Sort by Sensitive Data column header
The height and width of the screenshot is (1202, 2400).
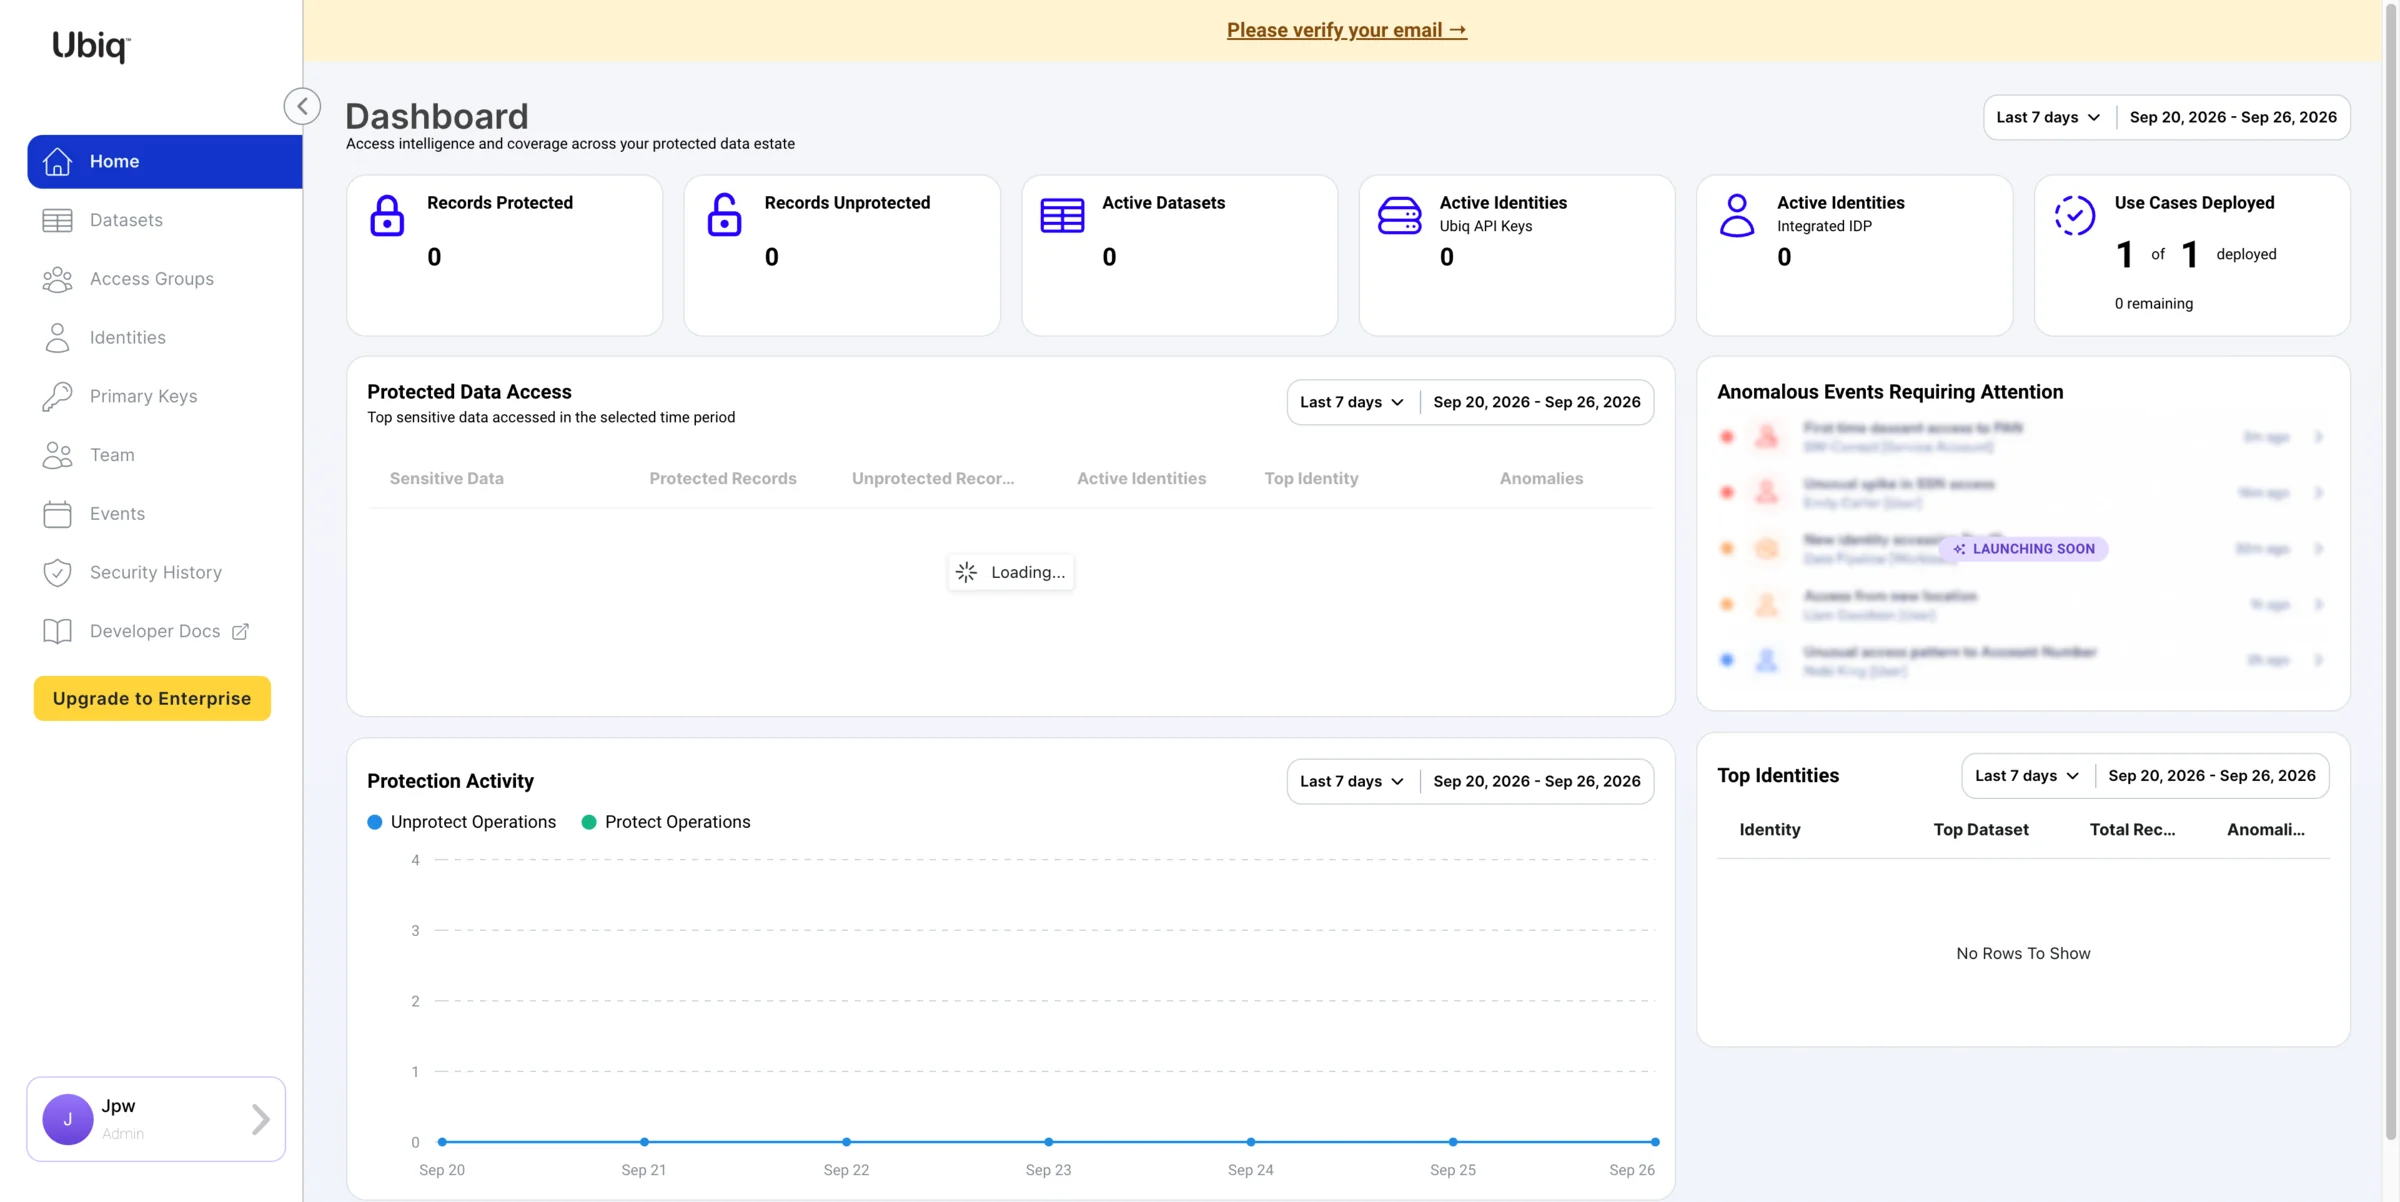click(446, 479)
